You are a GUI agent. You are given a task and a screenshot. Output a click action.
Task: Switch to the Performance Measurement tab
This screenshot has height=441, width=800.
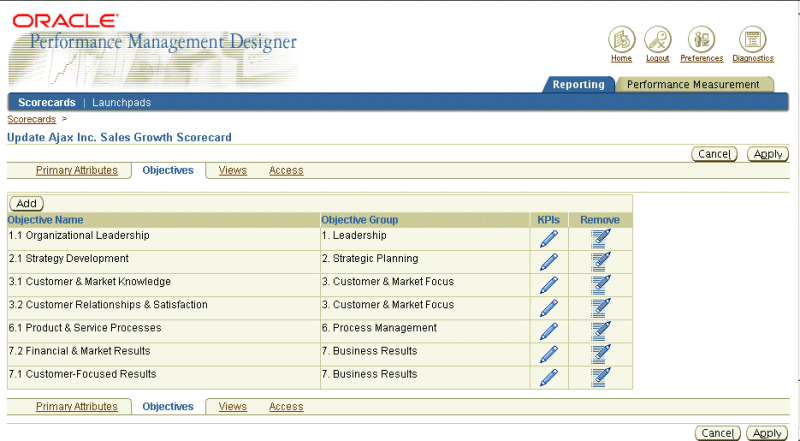tap(693, 85)
